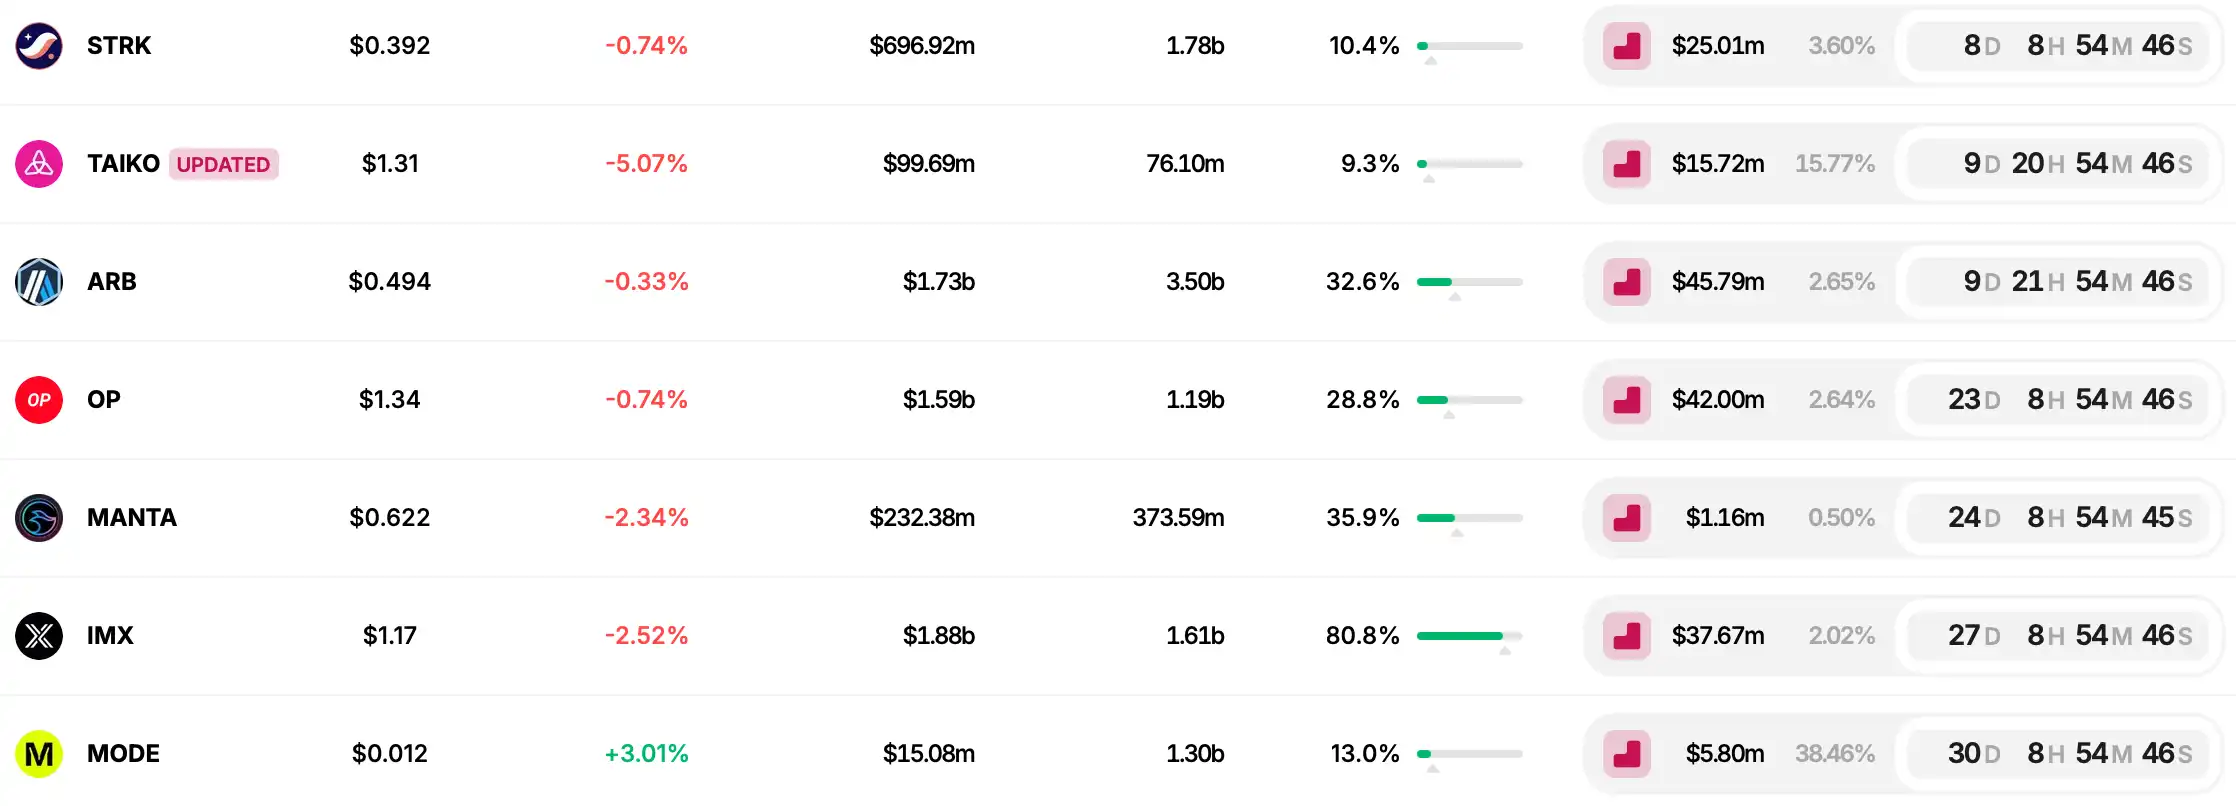
Task: Click the ARB token logo
Action: pos(39,282)
